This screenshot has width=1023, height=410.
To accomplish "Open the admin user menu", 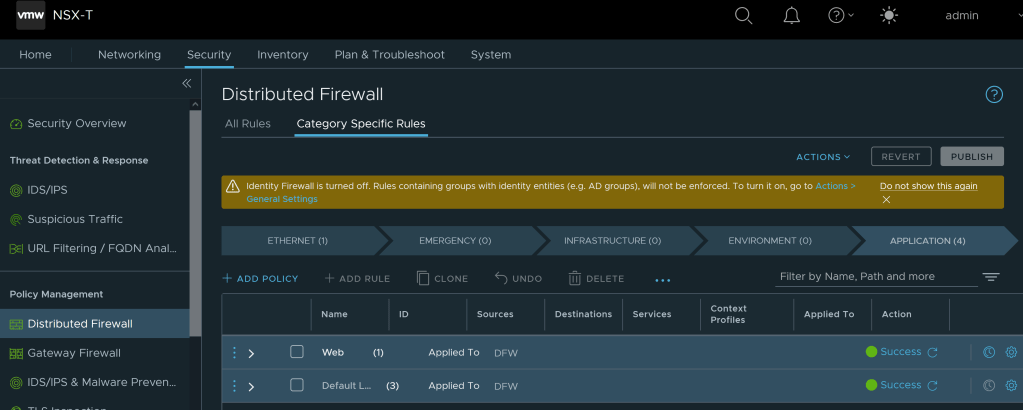I will (x=962, y=15).
